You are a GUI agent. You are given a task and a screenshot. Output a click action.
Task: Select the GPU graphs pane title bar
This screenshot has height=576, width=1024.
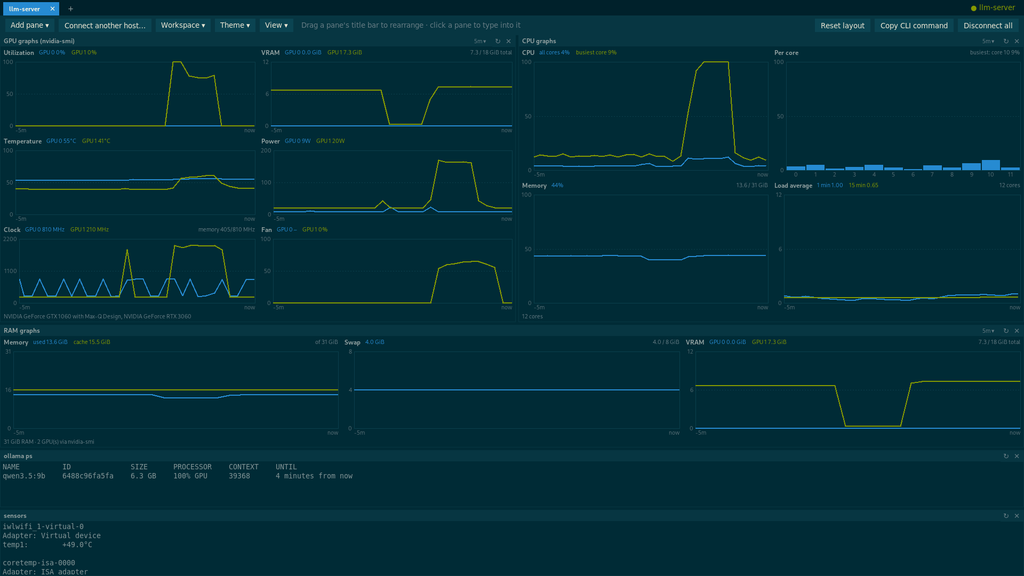point(257,41)
